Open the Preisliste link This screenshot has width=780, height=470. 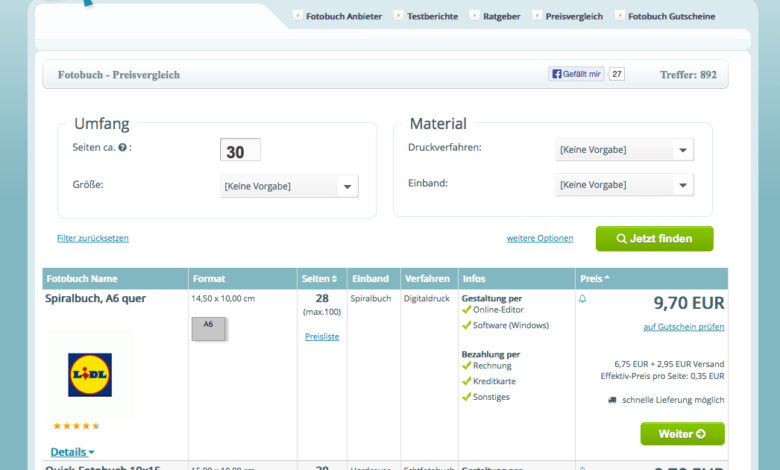click(322, 337)
